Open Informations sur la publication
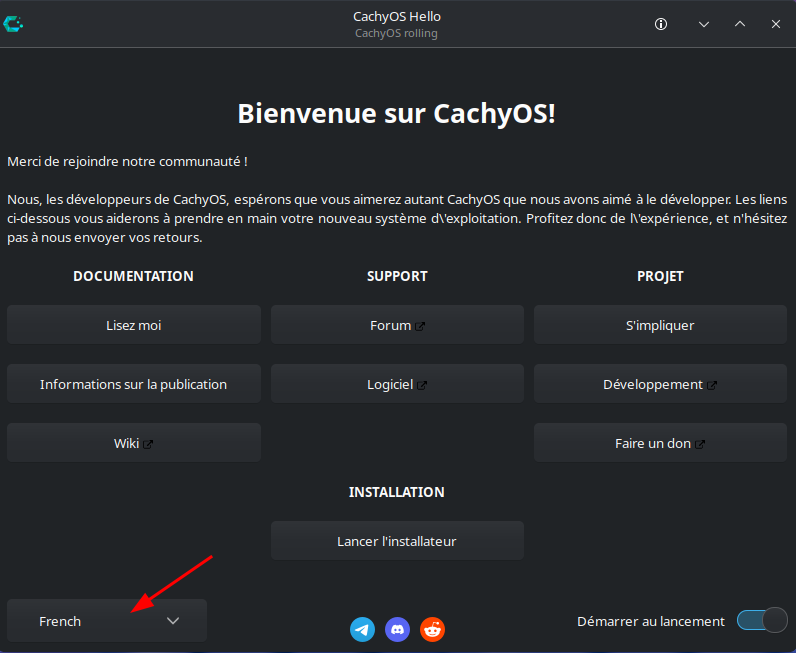 point(134,384)
